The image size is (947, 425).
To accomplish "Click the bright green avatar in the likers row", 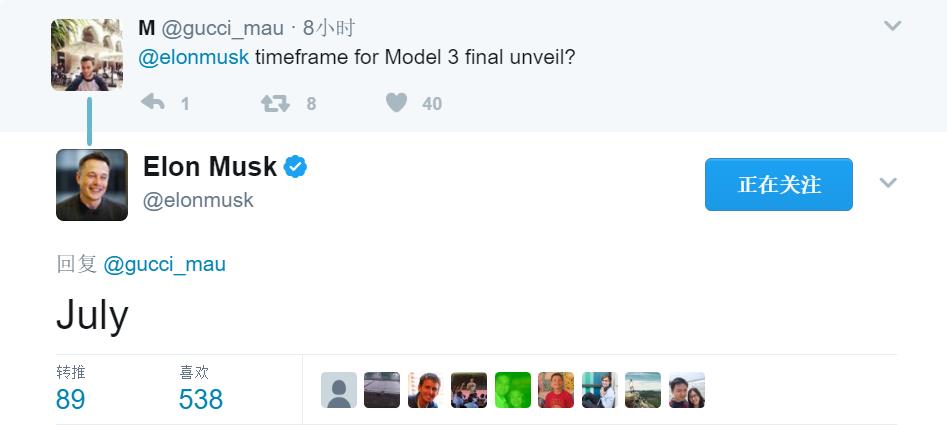I will pos(513,390).
